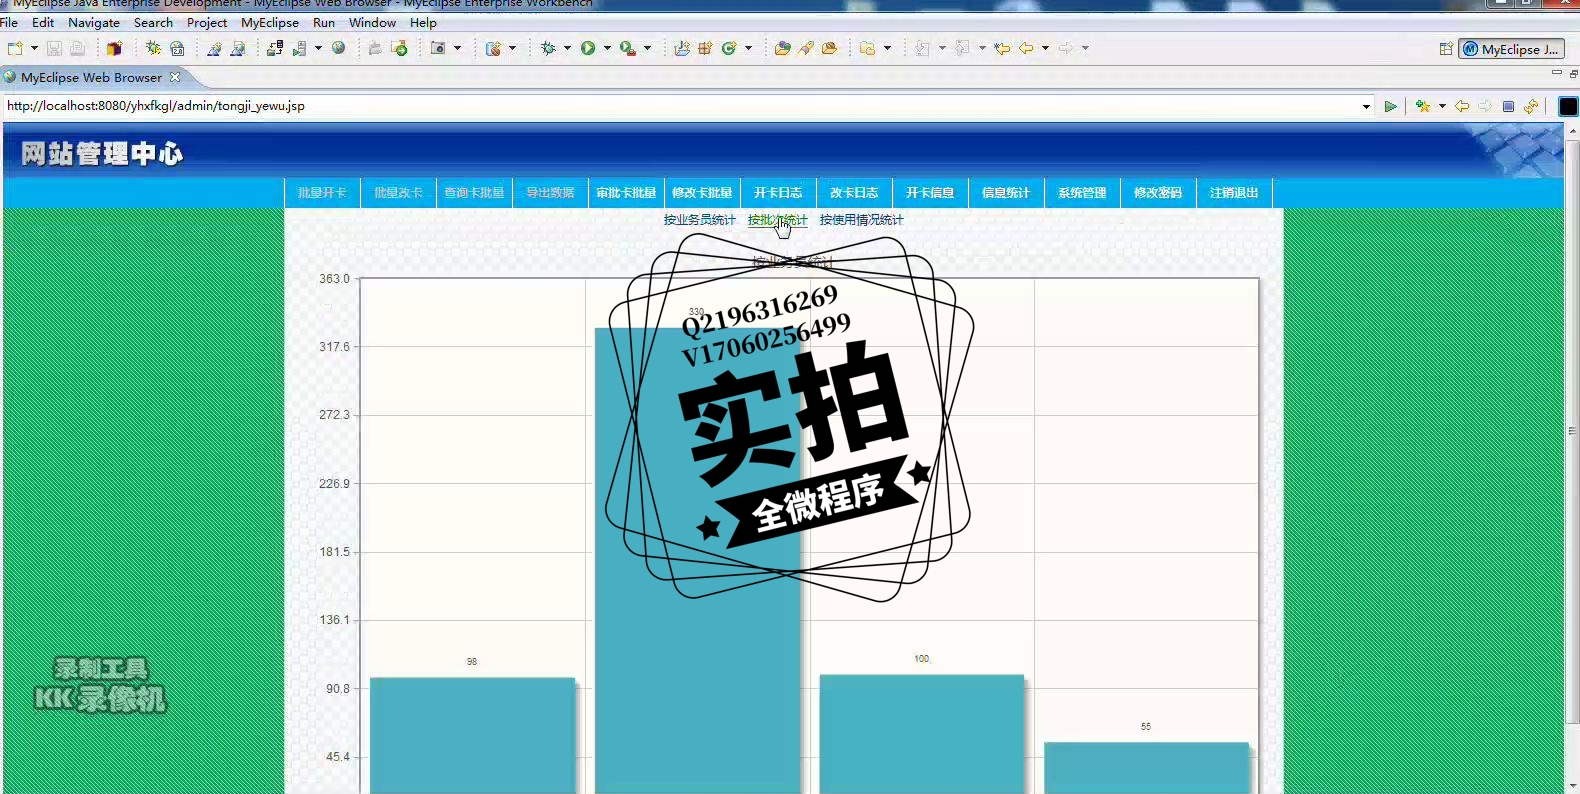
Task: Click the 注销退出 navigation tab
Action: tap(1234, 193)
